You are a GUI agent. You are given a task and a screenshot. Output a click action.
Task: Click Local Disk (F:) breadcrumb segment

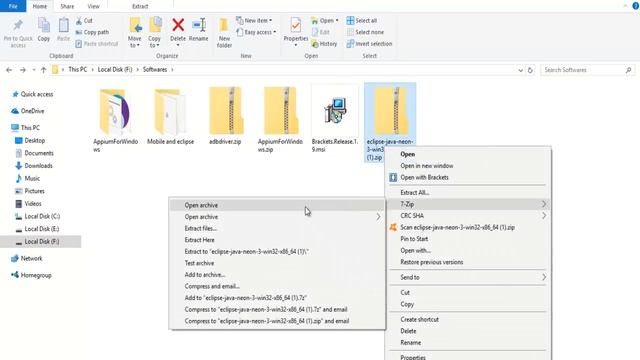pos(115,70)
